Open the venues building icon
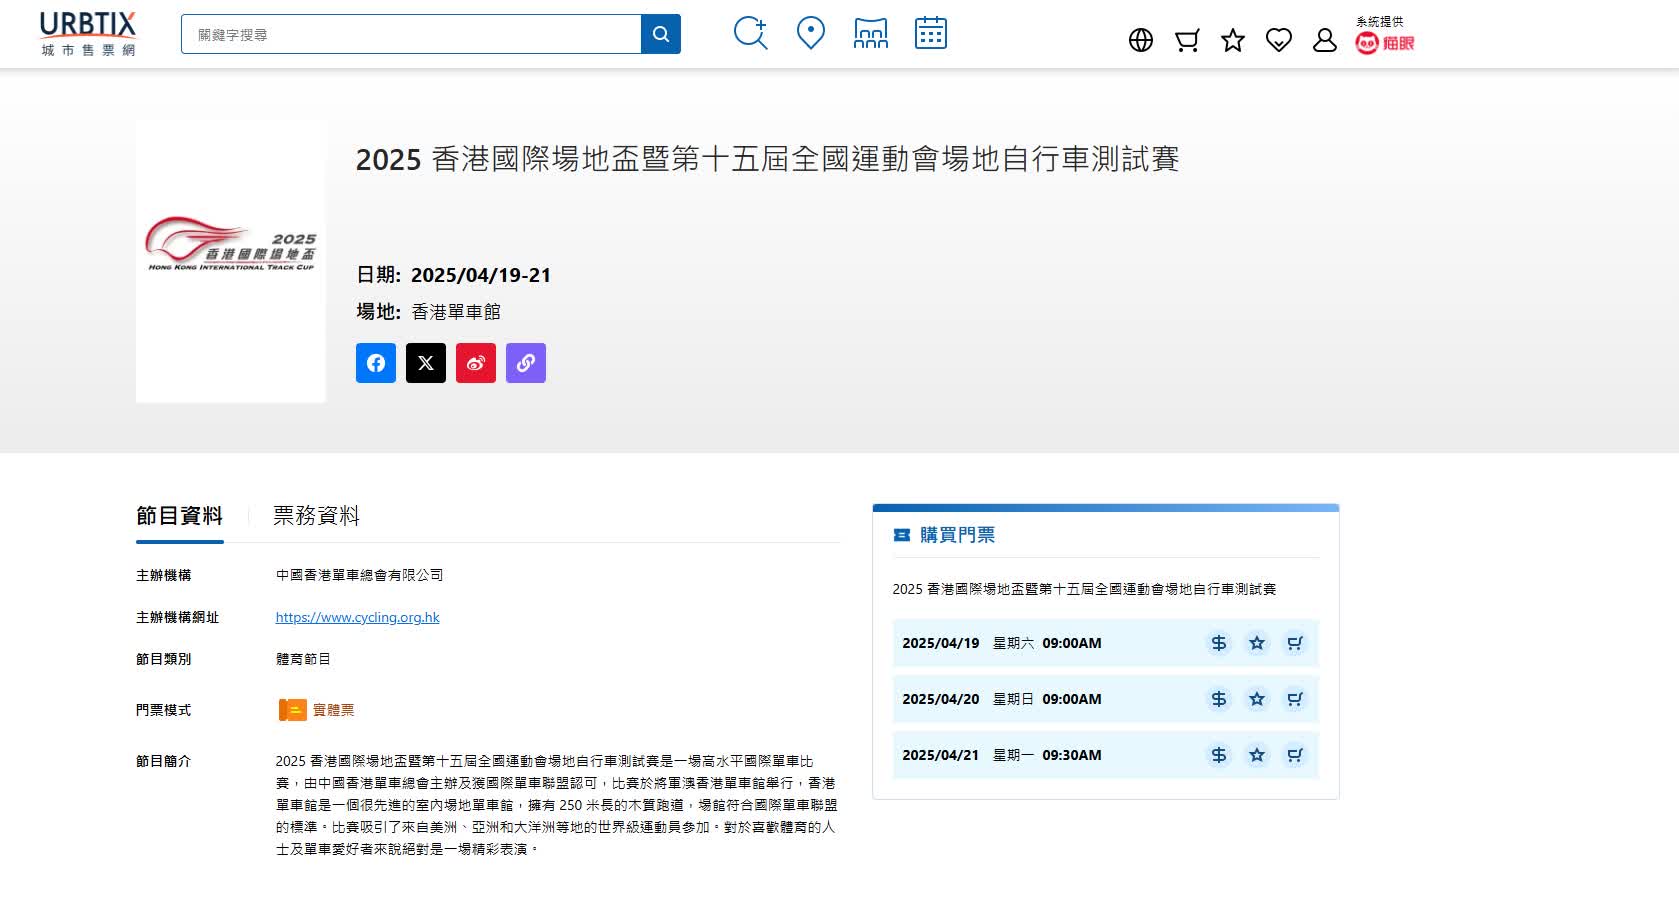Image resolution: width=1679 pixels, height=909 pixels. click(870, 33)
